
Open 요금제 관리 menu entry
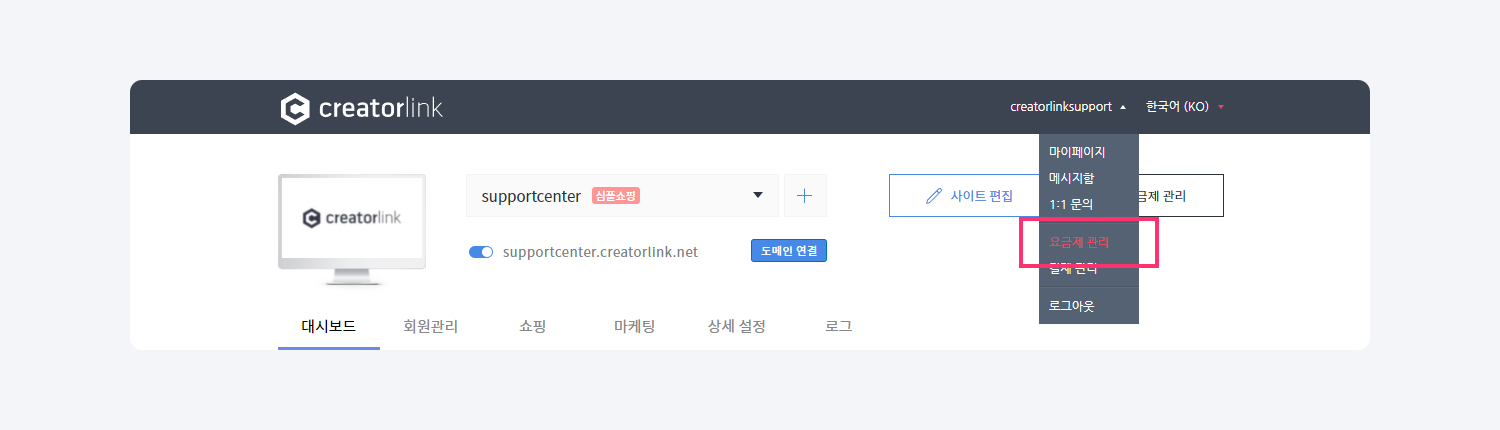(x=1079, y=242)
